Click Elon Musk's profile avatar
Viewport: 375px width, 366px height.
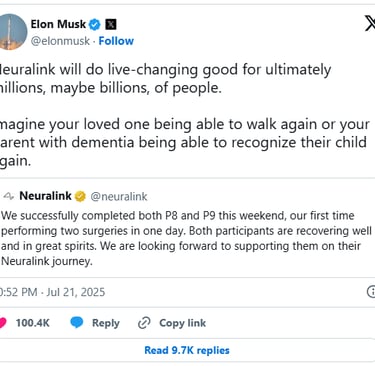point(12,32)
